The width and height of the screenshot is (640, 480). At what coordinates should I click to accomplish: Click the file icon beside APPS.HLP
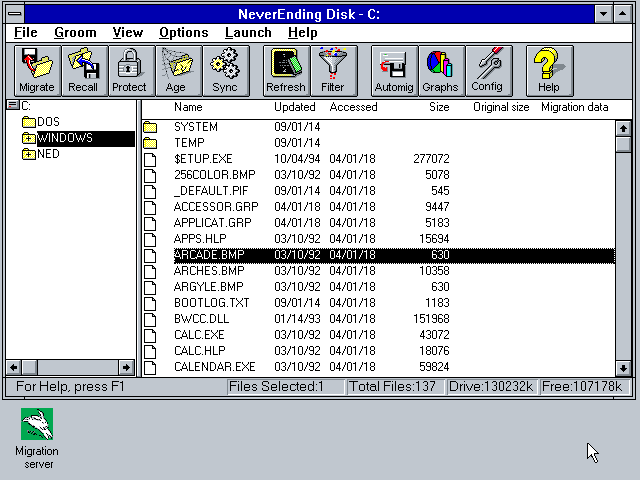pos(150,239)
